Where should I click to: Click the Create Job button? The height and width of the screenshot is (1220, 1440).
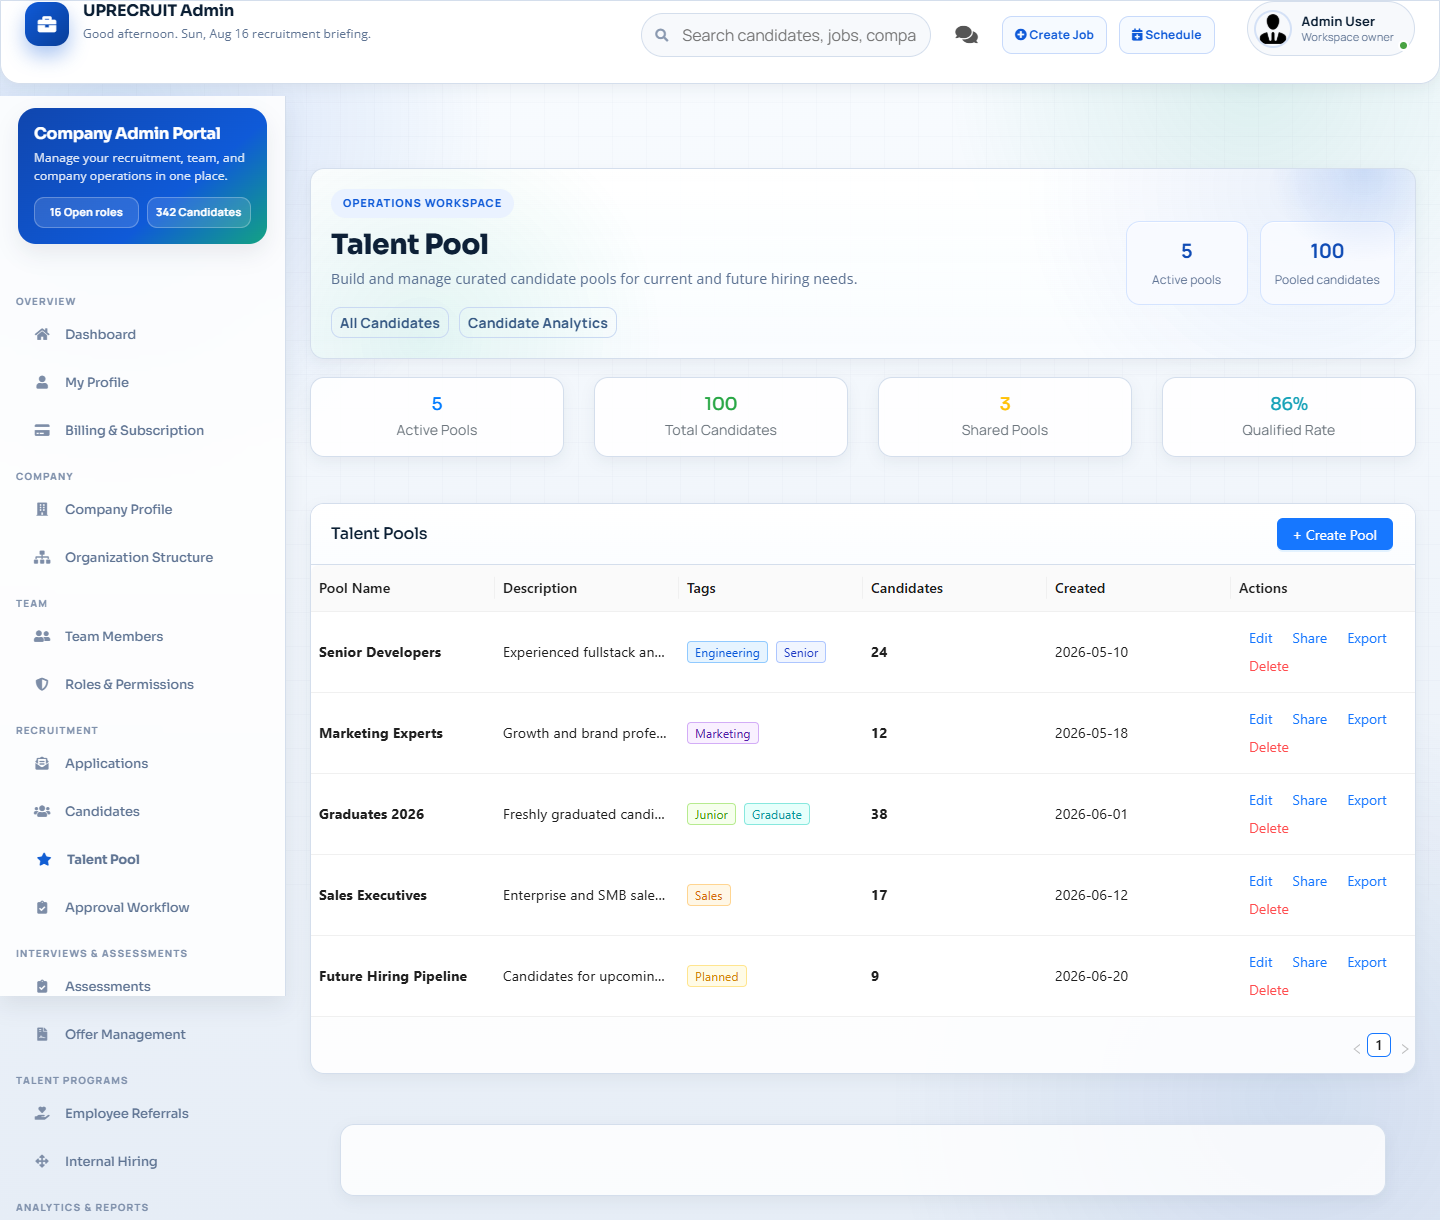[x=1054, y=35]
